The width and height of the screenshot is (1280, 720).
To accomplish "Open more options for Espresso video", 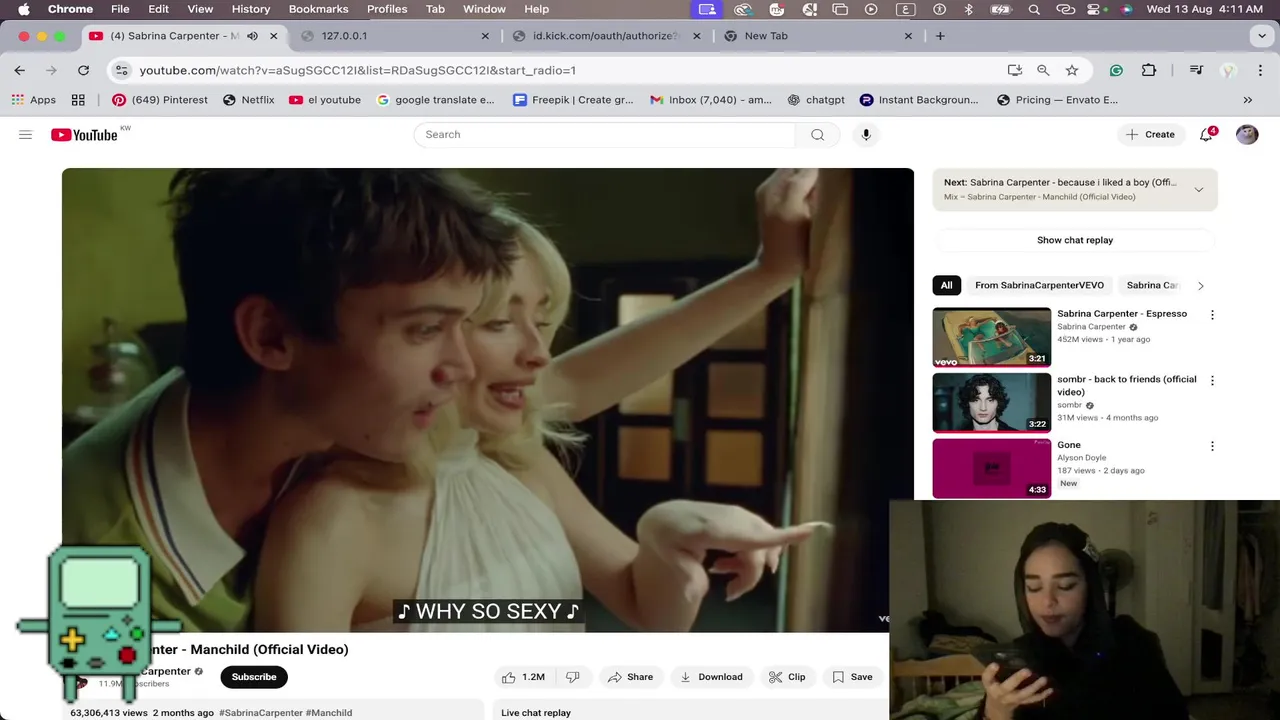I will coord(1212,315).
